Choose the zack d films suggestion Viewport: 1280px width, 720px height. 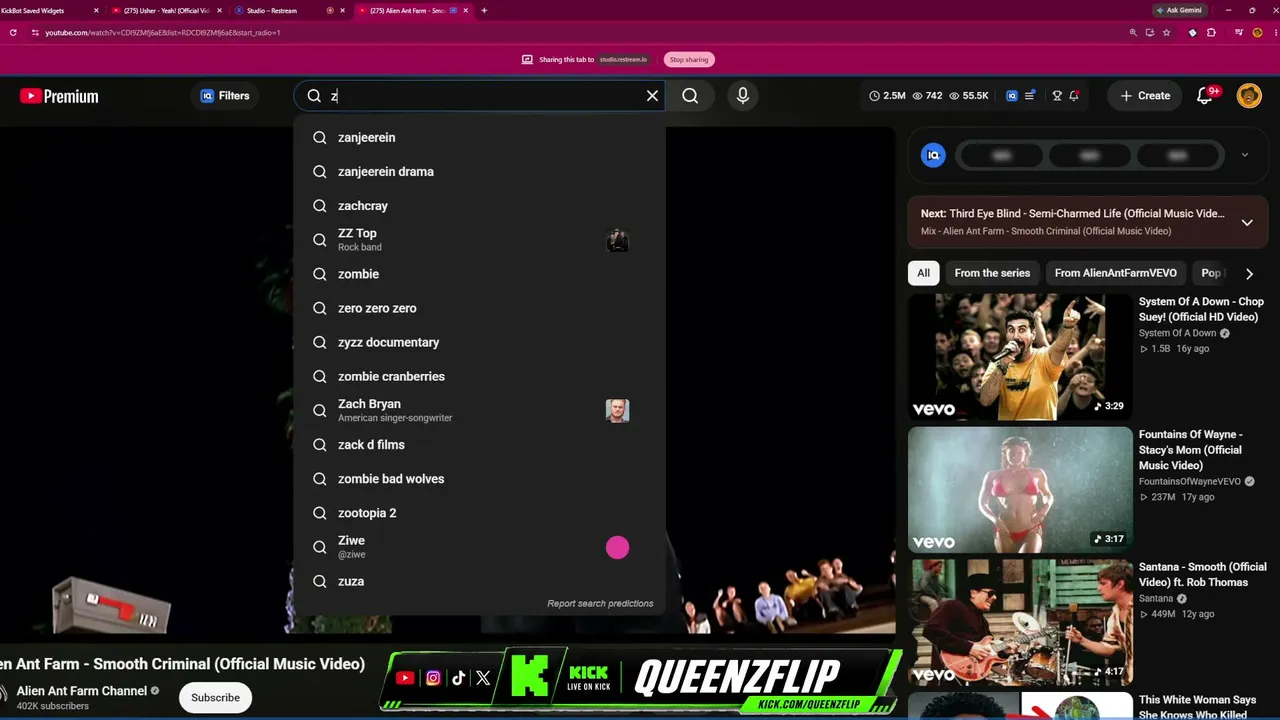[x=480, y=445]
